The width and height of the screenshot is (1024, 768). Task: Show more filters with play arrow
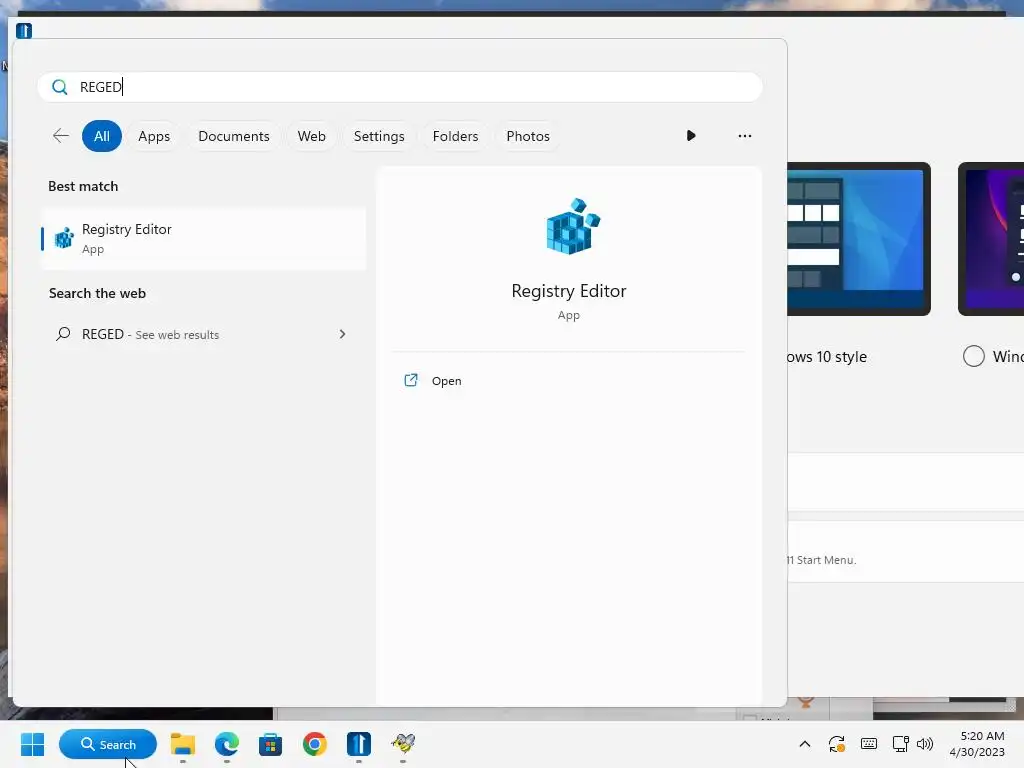tap(691, 136)
